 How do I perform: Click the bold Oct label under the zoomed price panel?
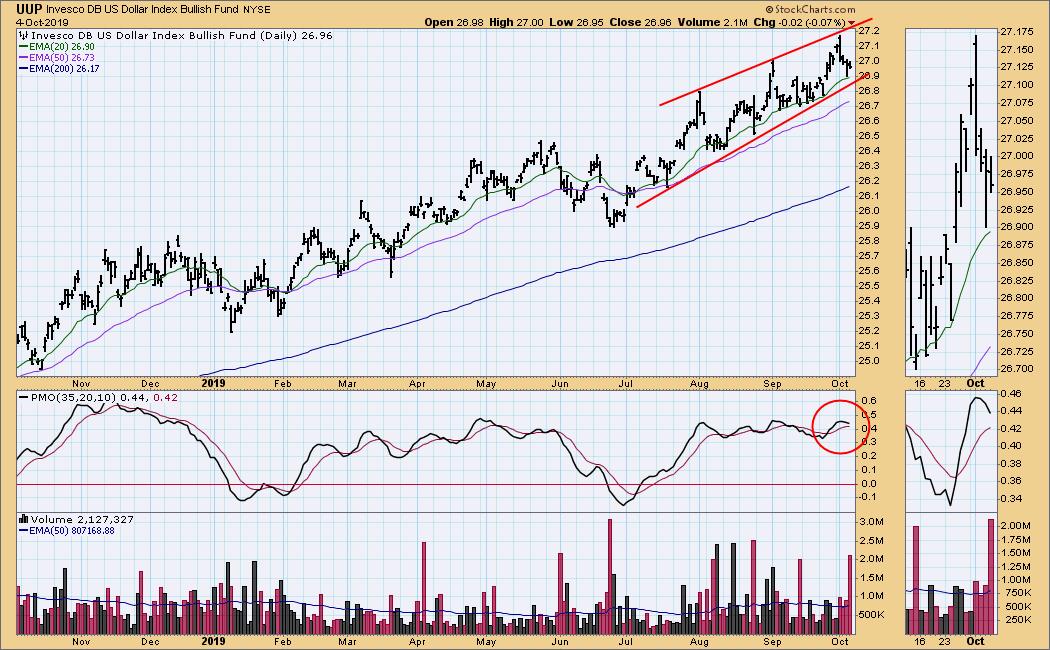coord(975,384)
